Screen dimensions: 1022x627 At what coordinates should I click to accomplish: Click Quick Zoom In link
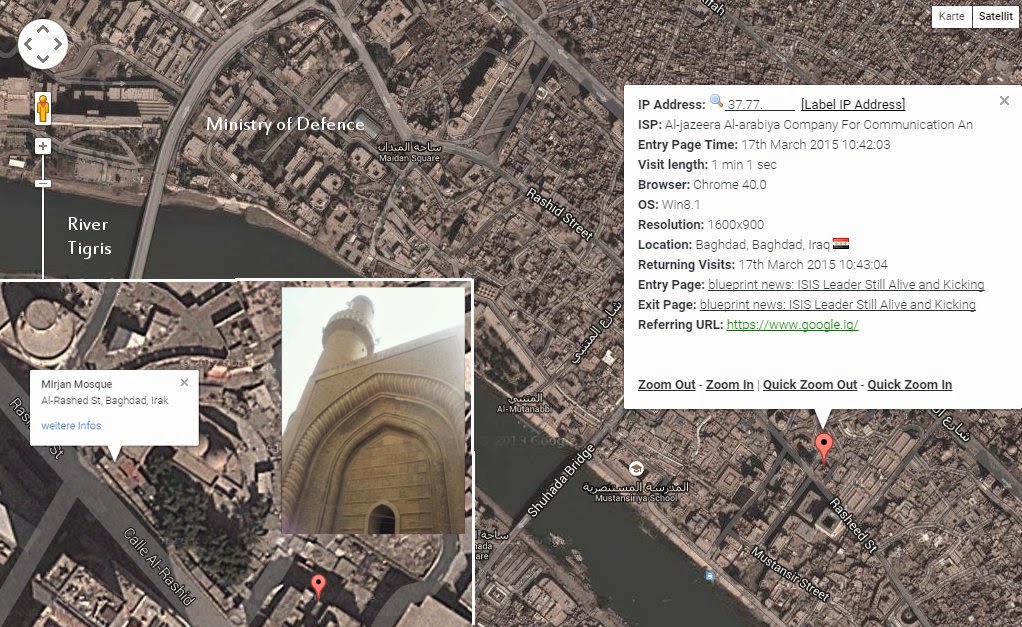point(909,385)
